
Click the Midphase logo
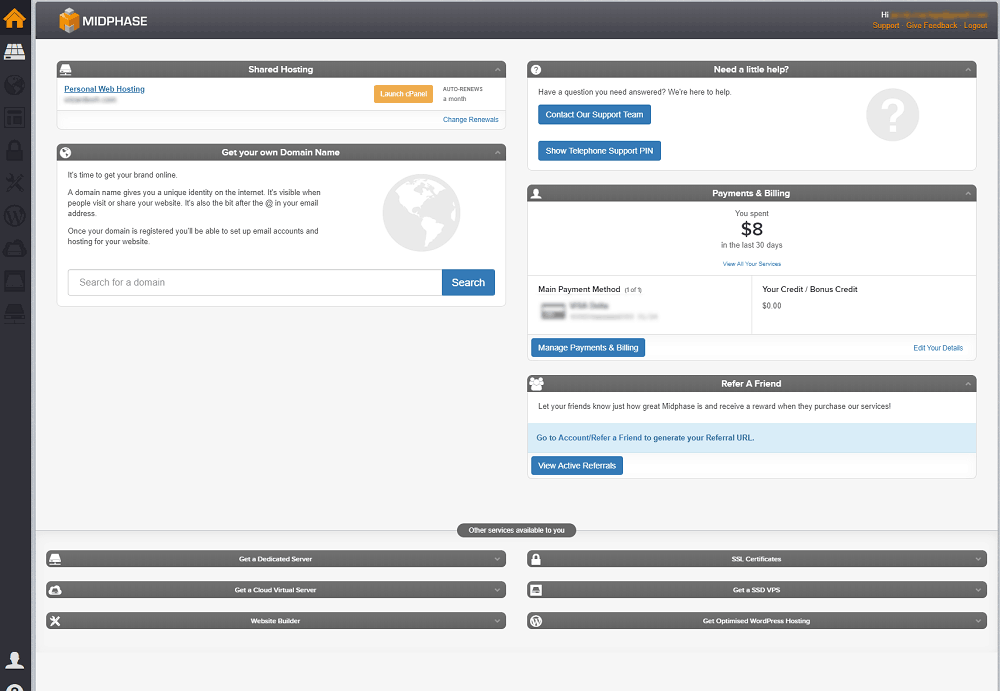(x=103, y=20)
